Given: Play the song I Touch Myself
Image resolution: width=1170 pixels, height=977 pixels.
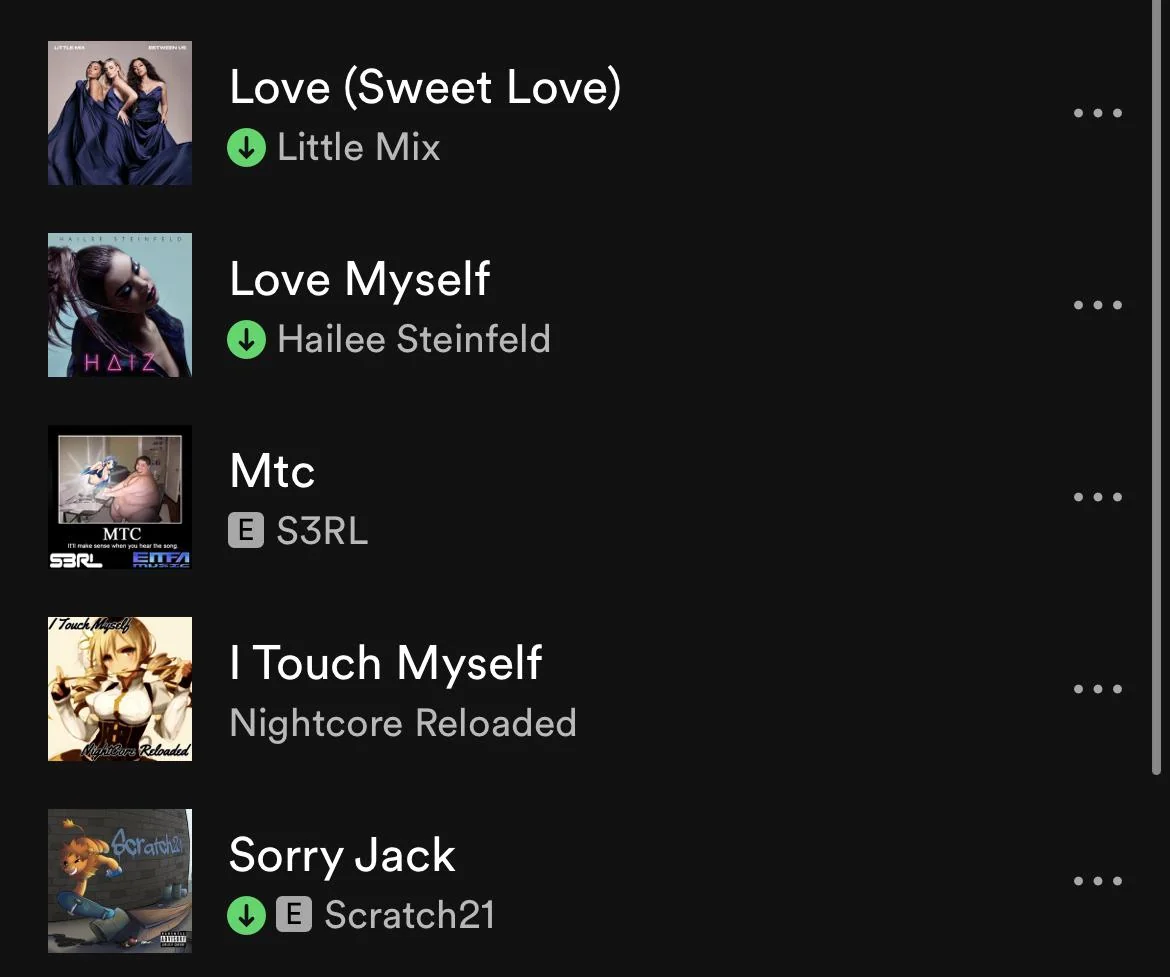Looking at the screenshot, I should click(385, 662).
